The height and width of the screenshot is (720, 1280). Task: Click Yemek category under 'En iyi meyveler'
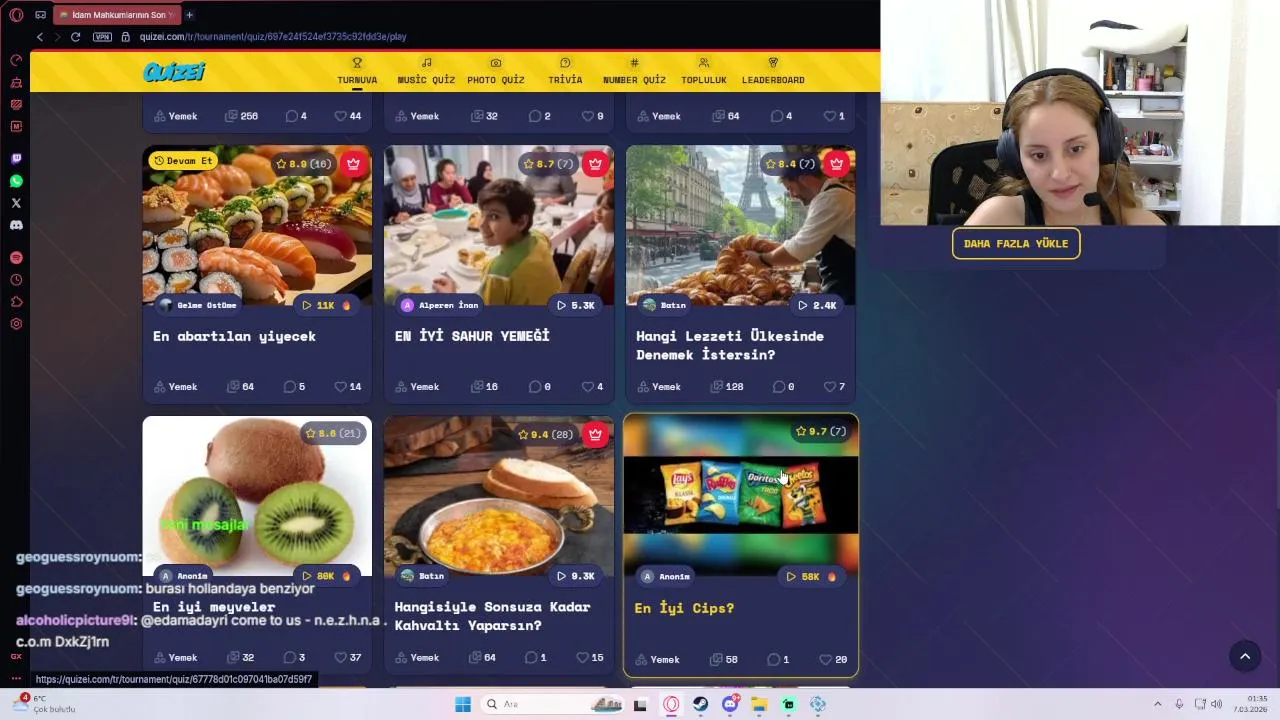coord(175,657)
